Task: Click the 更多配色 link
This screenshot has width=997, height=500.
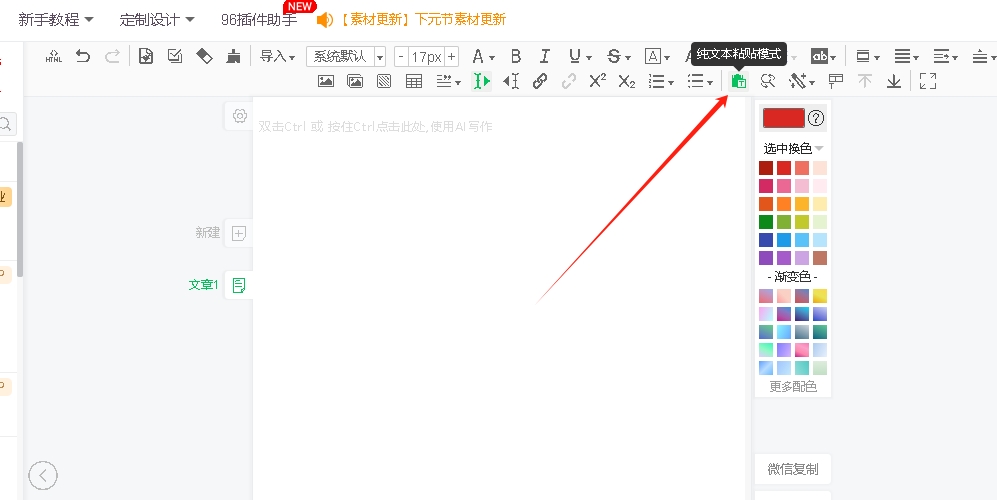Action: (x=792, y=386)
